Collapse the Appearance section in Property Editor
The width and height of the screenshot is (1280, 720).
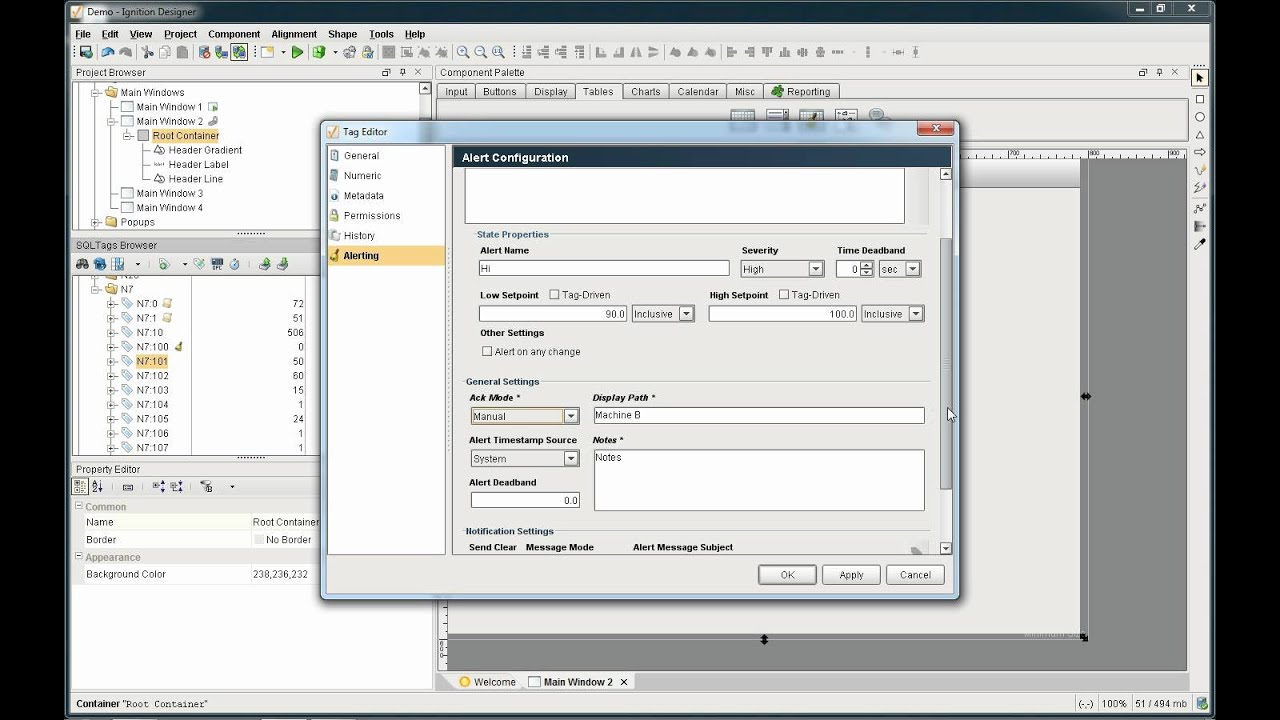click(x=79, y=557)
